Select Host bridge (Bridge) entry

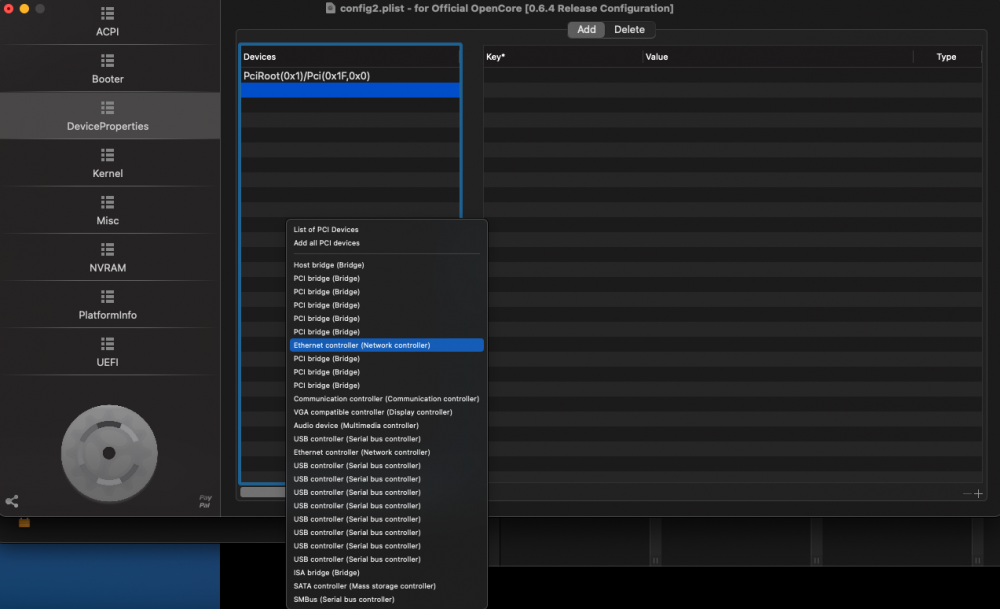click(x=386, y=265)
